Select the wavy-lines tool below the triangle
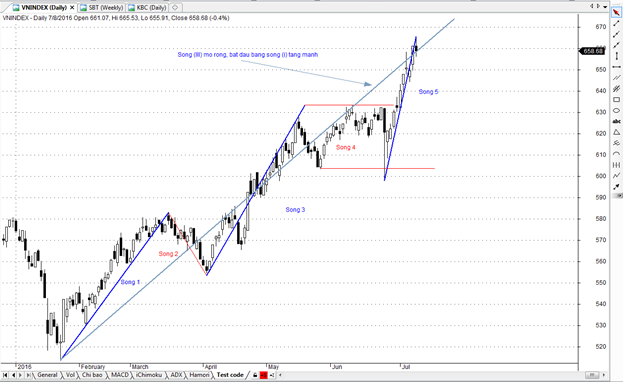This screenshot has width=623, height=384. coord(616,143)
